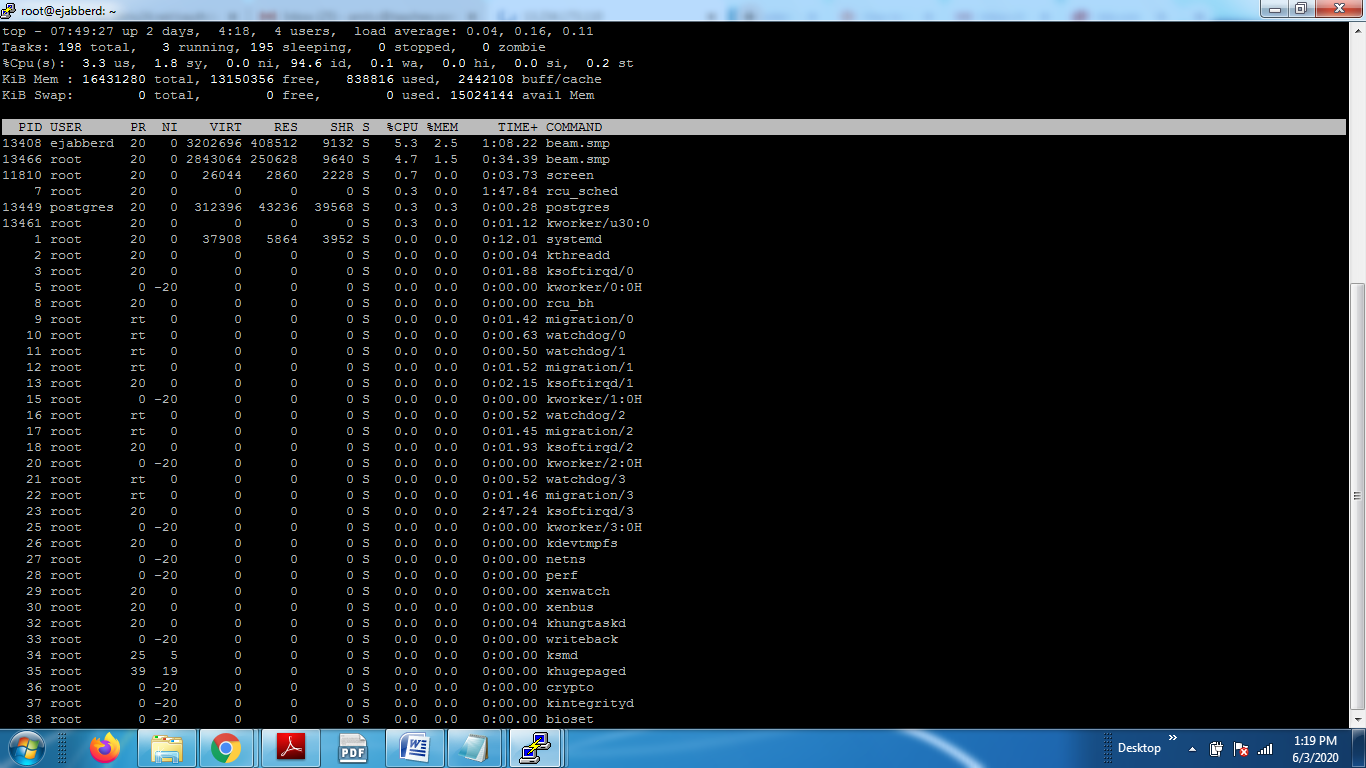This screenshot has width=1366, height=768.
Task: Click the kthreadd process name
Action: pyautogui.click(x=578, y=255)
